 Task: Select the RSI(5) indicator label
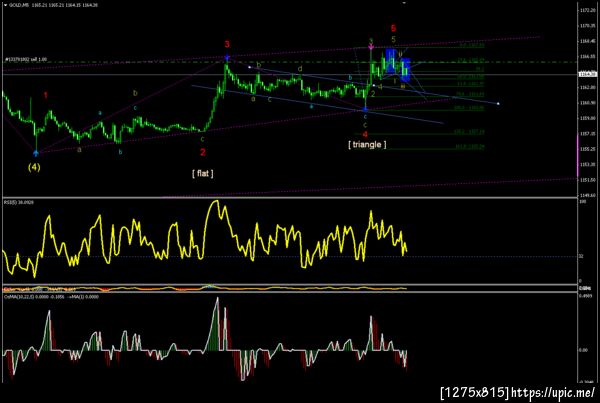(x=18, y=202)
